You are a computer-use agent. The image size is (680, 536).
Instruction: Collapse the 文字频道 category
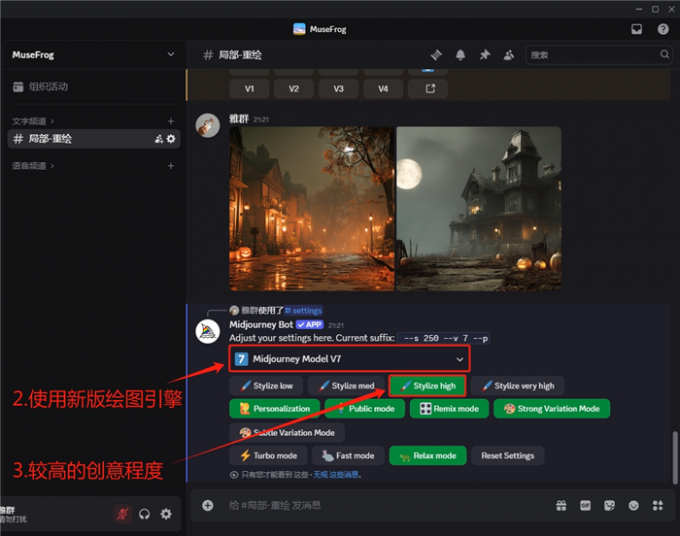[x=33, y=121]
